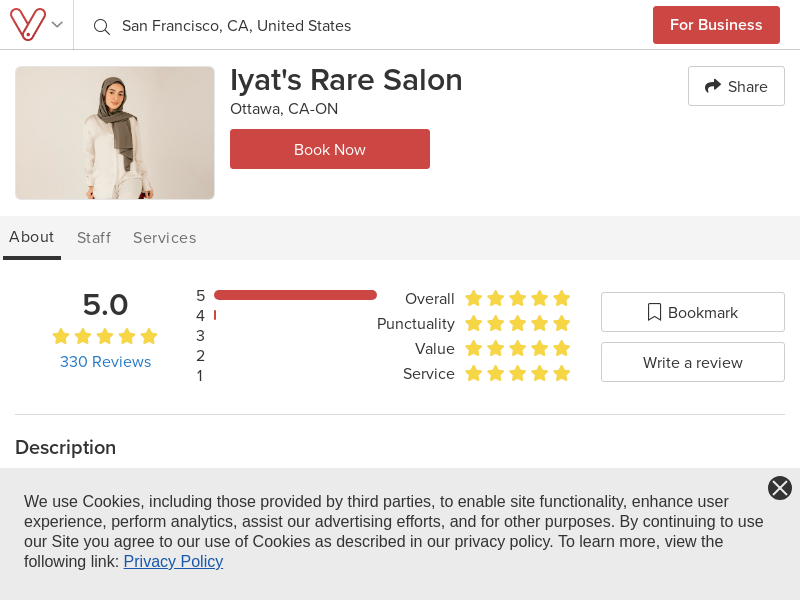Viewport: 800px width, 600px height.
Task: View the 330 Reviews link
Action: click(x=105, y=362)
